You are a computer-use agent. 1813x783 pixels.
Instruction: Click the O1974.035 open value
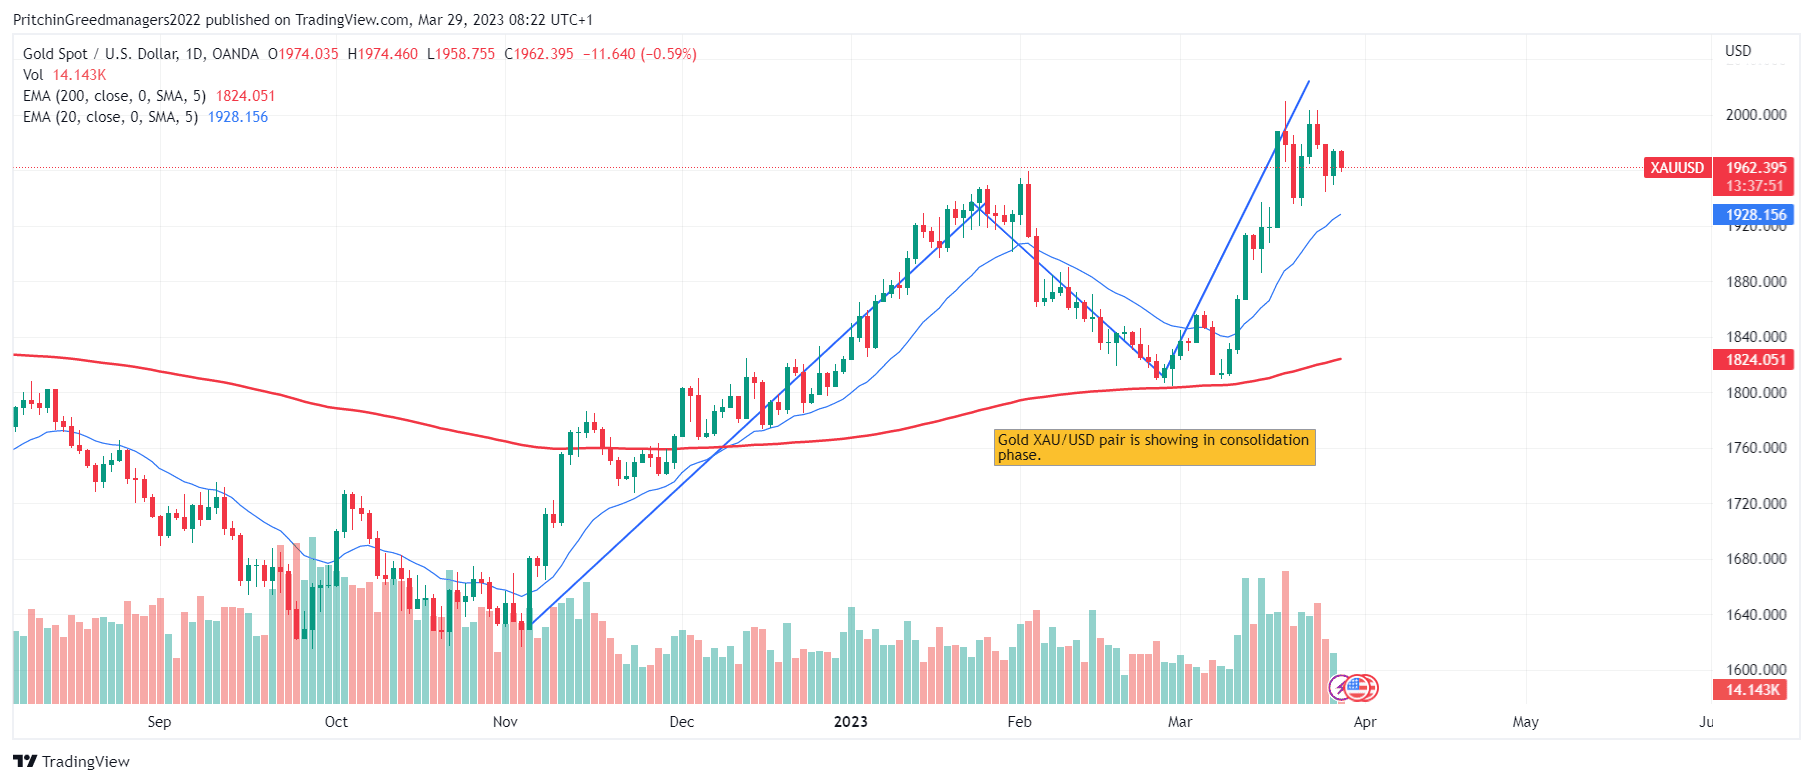click(303, 54)
